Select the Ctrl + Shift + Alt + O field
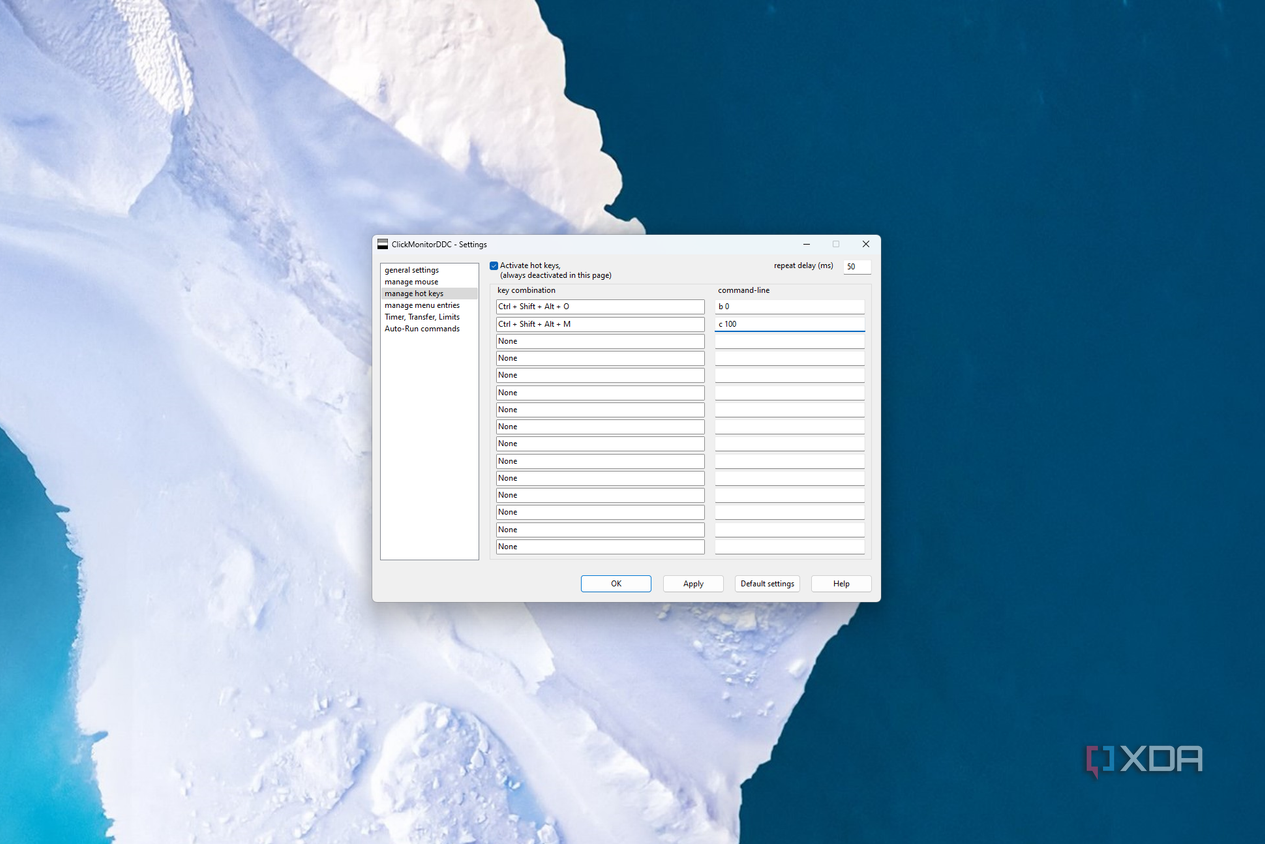Image resolution: width=1265 pixels, height=844 pixels. pyautogui.click(x=600, y=307)
